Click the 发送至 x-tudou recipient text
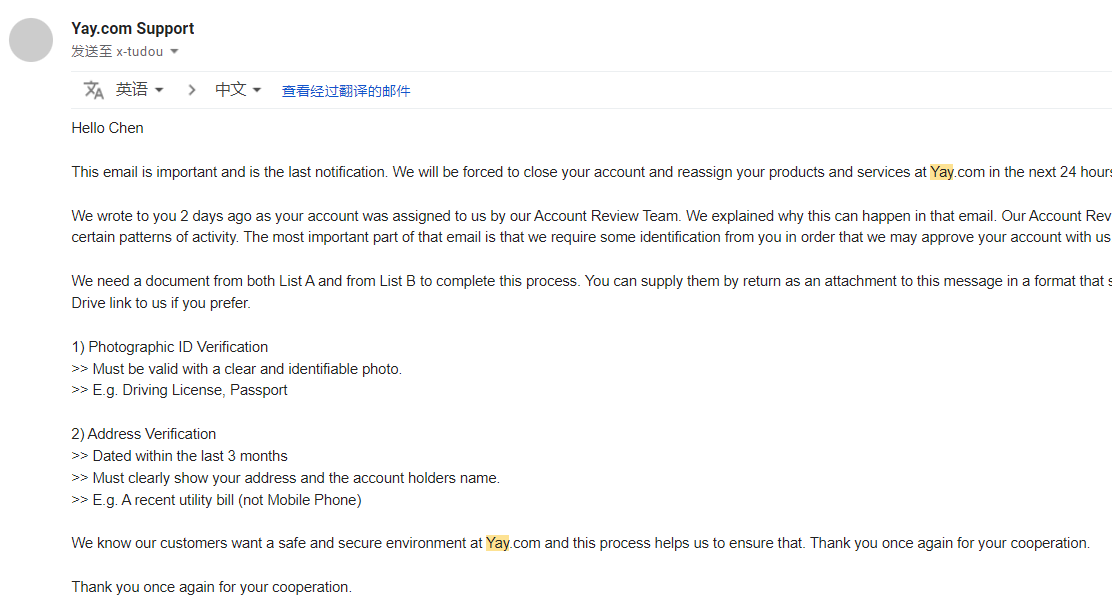This screenshot has width=1112, height=612. pyautogui.click(x=116, y=52)
